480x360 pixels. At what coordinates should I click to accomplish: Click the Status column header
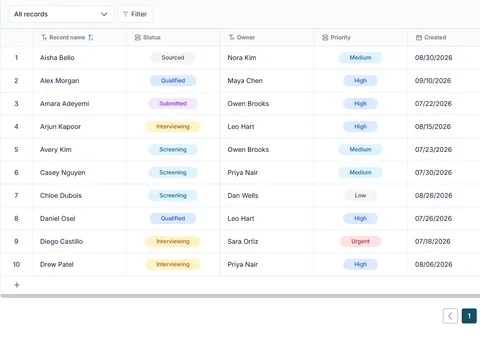[173, 38]
